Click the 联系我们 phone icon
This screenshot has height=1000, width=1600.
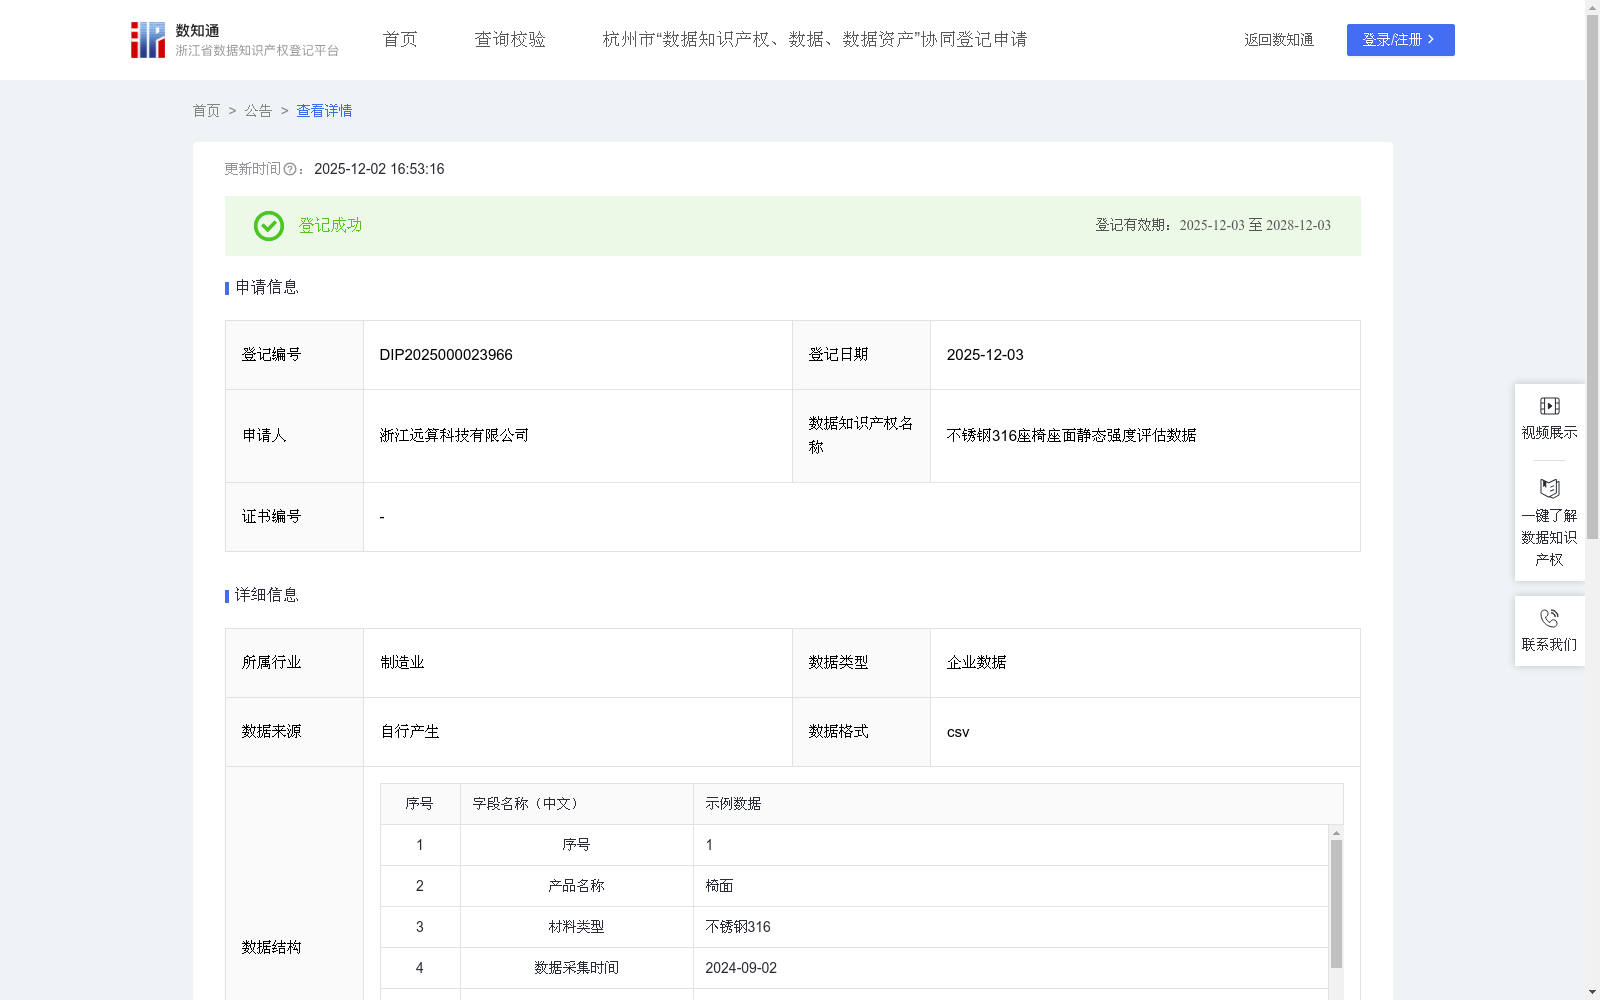1549,619
